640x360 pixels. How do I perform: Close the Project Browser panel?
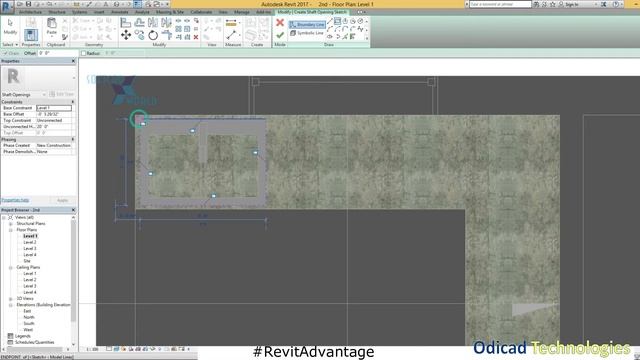[73, 210]
